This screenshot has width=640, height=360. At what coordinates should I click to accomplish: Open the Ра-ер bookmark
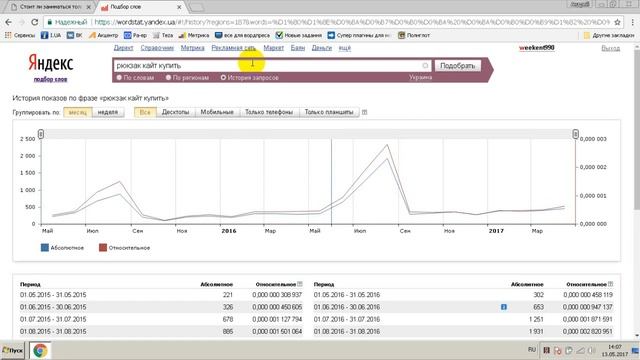tap(135, 36)
